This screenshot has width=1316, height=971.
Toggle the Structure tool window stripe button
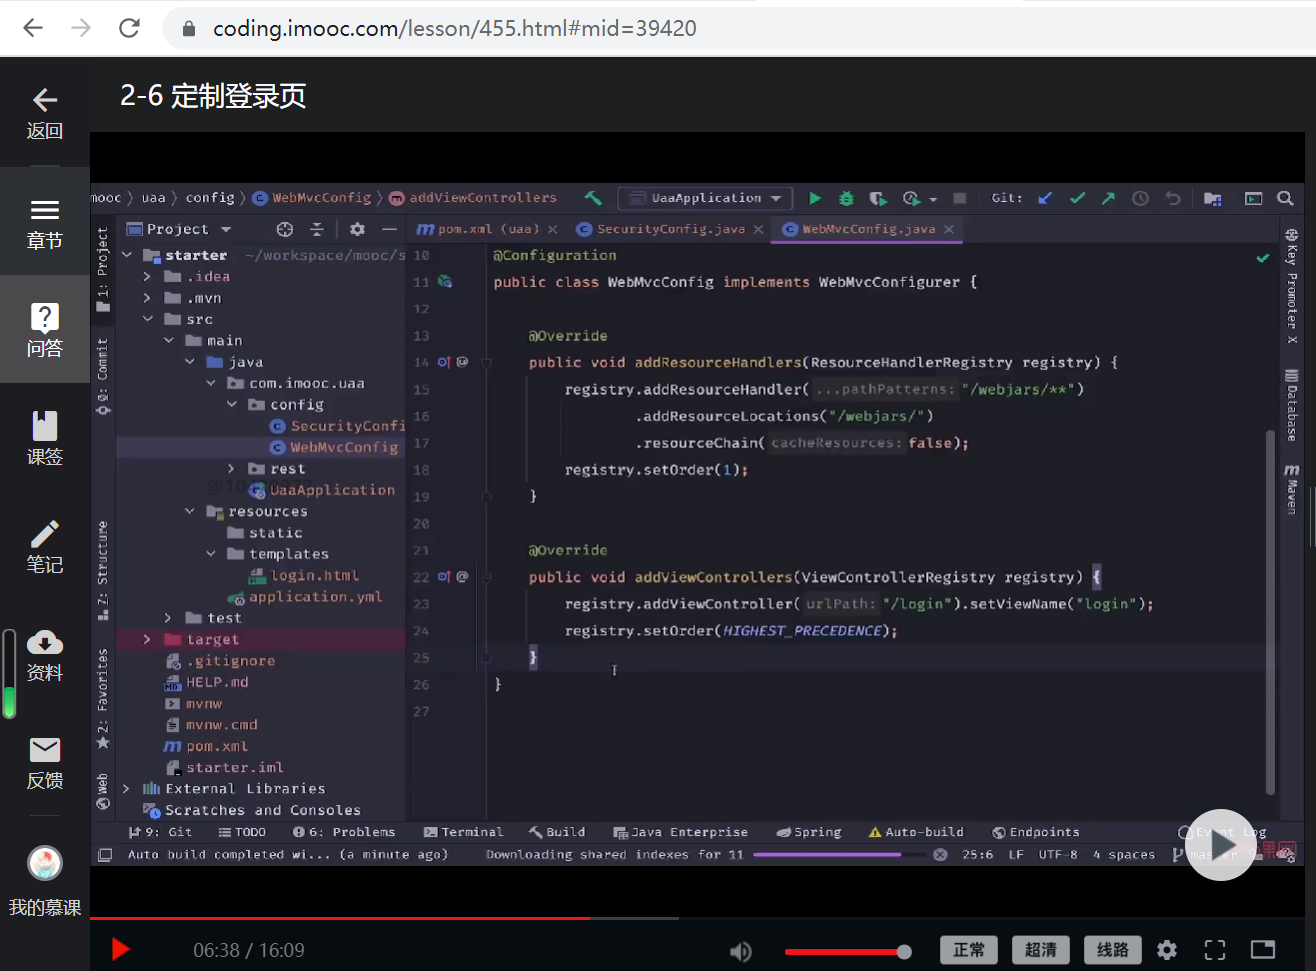[103, 571]
